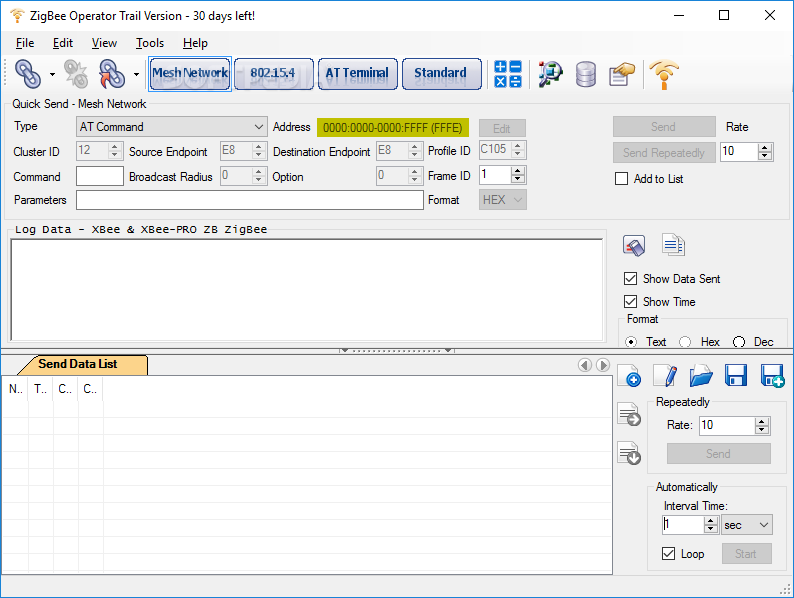Click the list item move down icon
This screenshot has height=598, width=794.
pyautogui.click(x=629, y=453)
